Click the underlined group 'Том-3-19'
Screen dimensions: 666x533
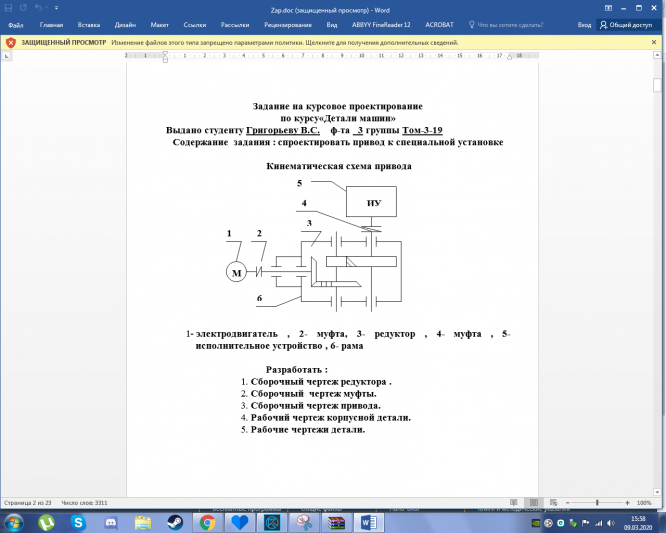(x=422, y=130)
